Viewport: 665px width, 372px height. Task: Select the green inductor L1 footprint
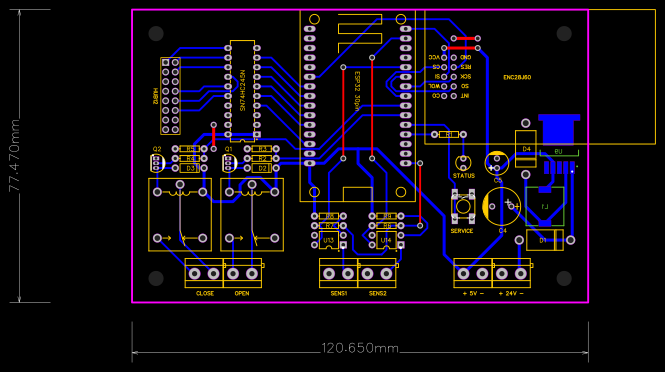(545, 207)
